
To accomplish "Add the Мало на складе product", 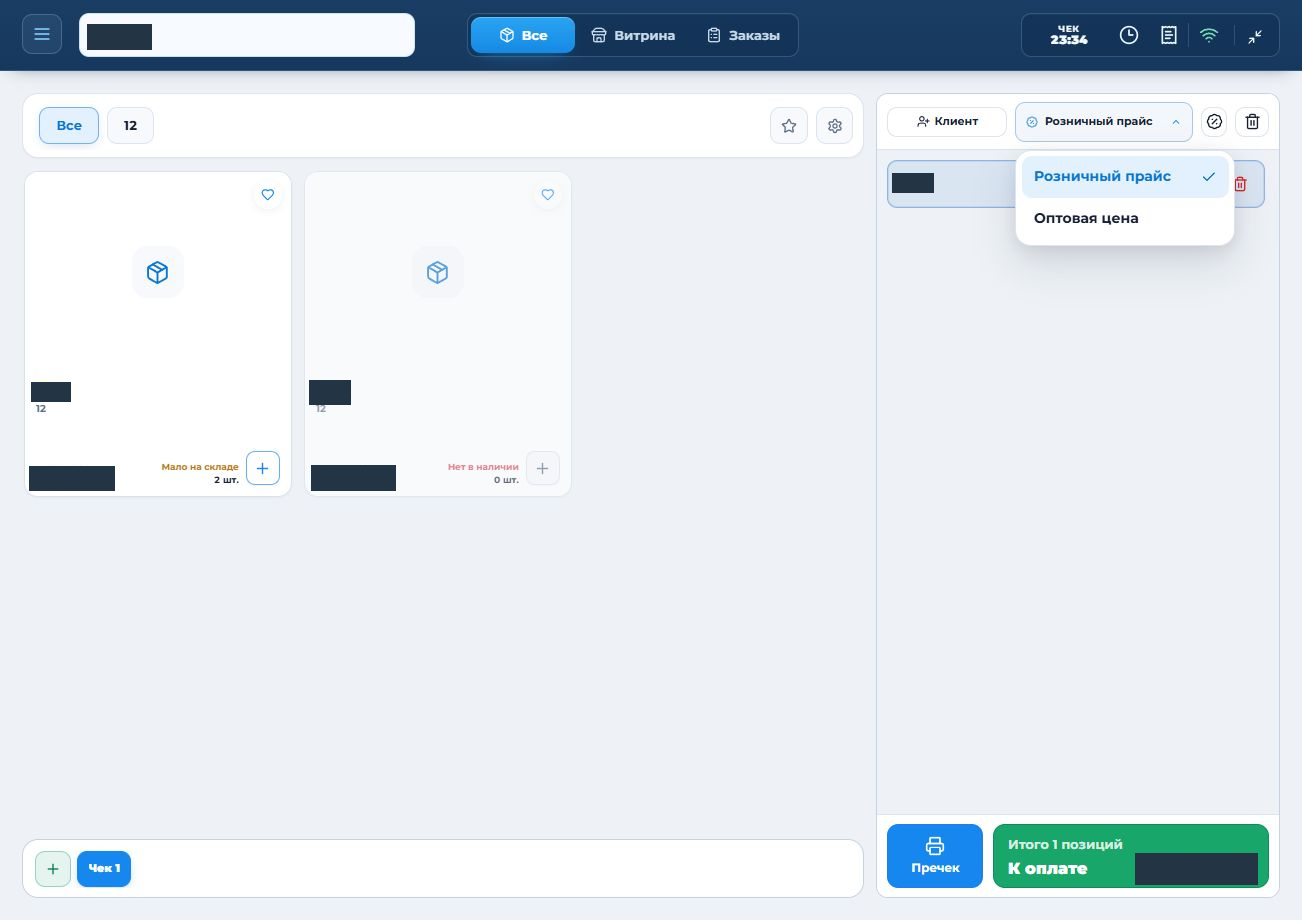I will [263, 468].
